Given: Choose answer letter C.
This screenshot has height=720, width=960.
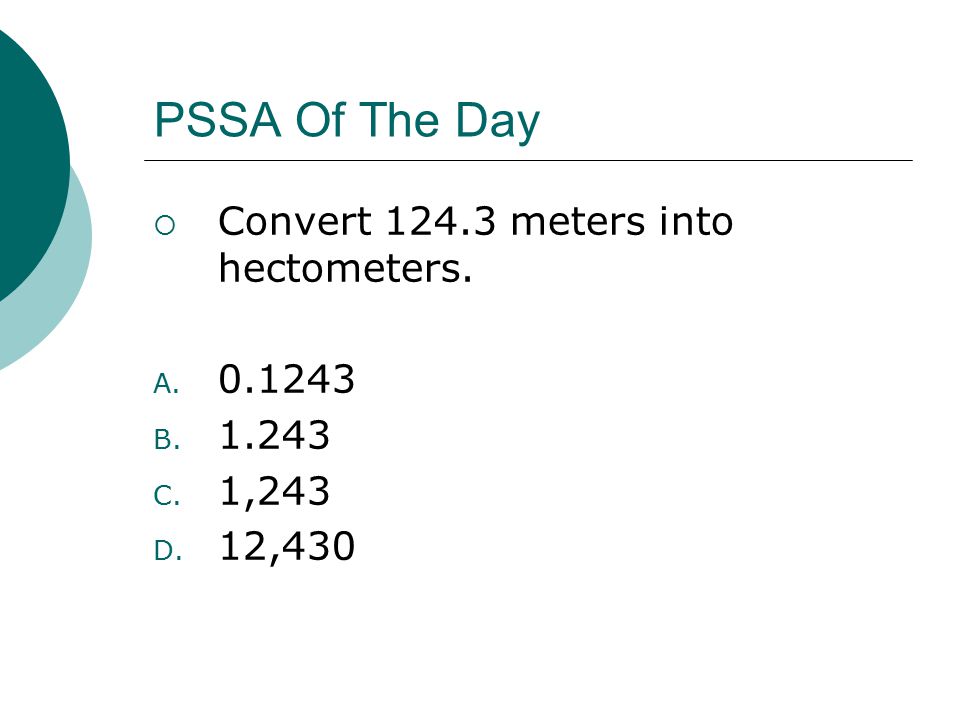Looking at the screenshot, I should point(167,495).
